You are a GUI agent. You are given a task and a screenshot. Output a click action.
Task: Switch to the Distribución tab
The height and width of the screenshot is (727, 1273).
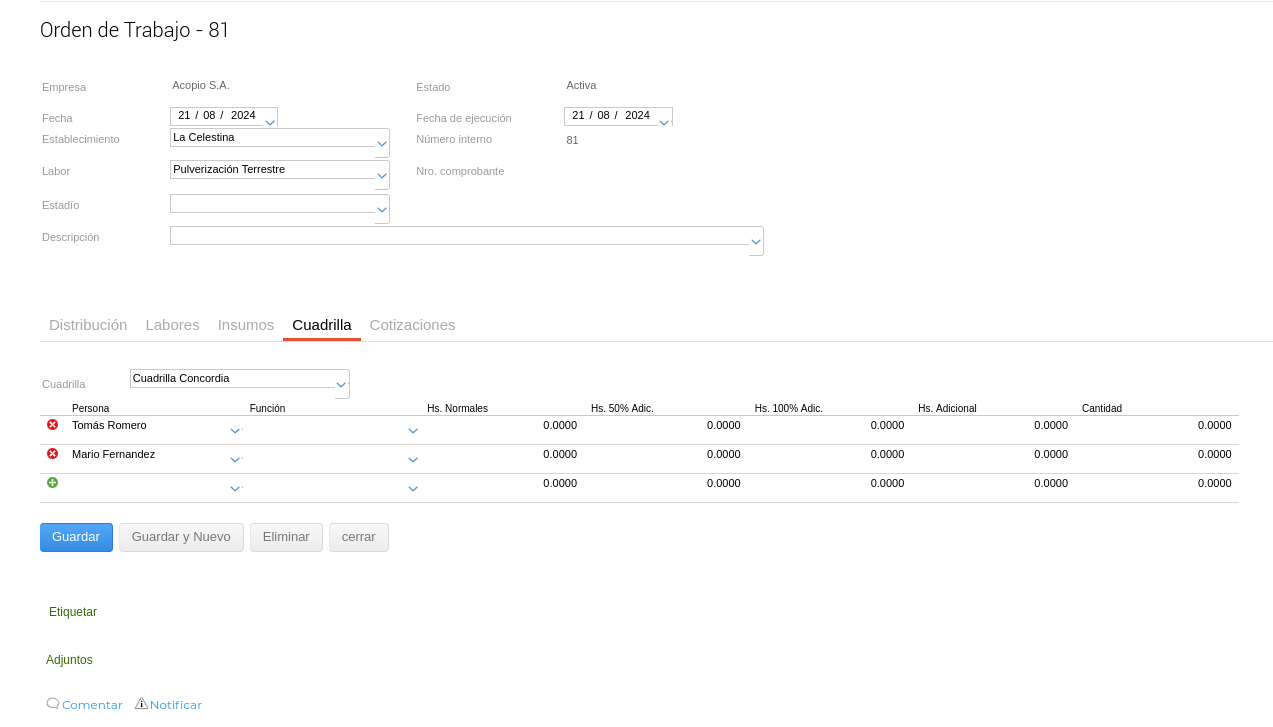(x=88, y=325)
